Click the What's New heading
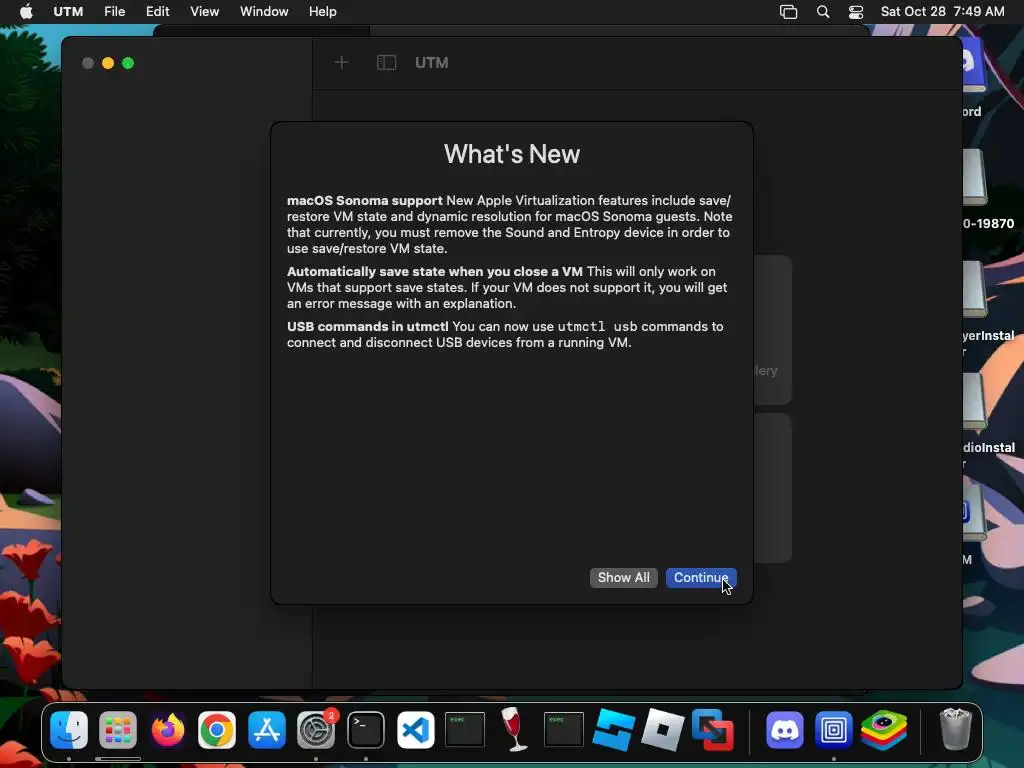Screen dimensions: 1024x768 [512, 154]
